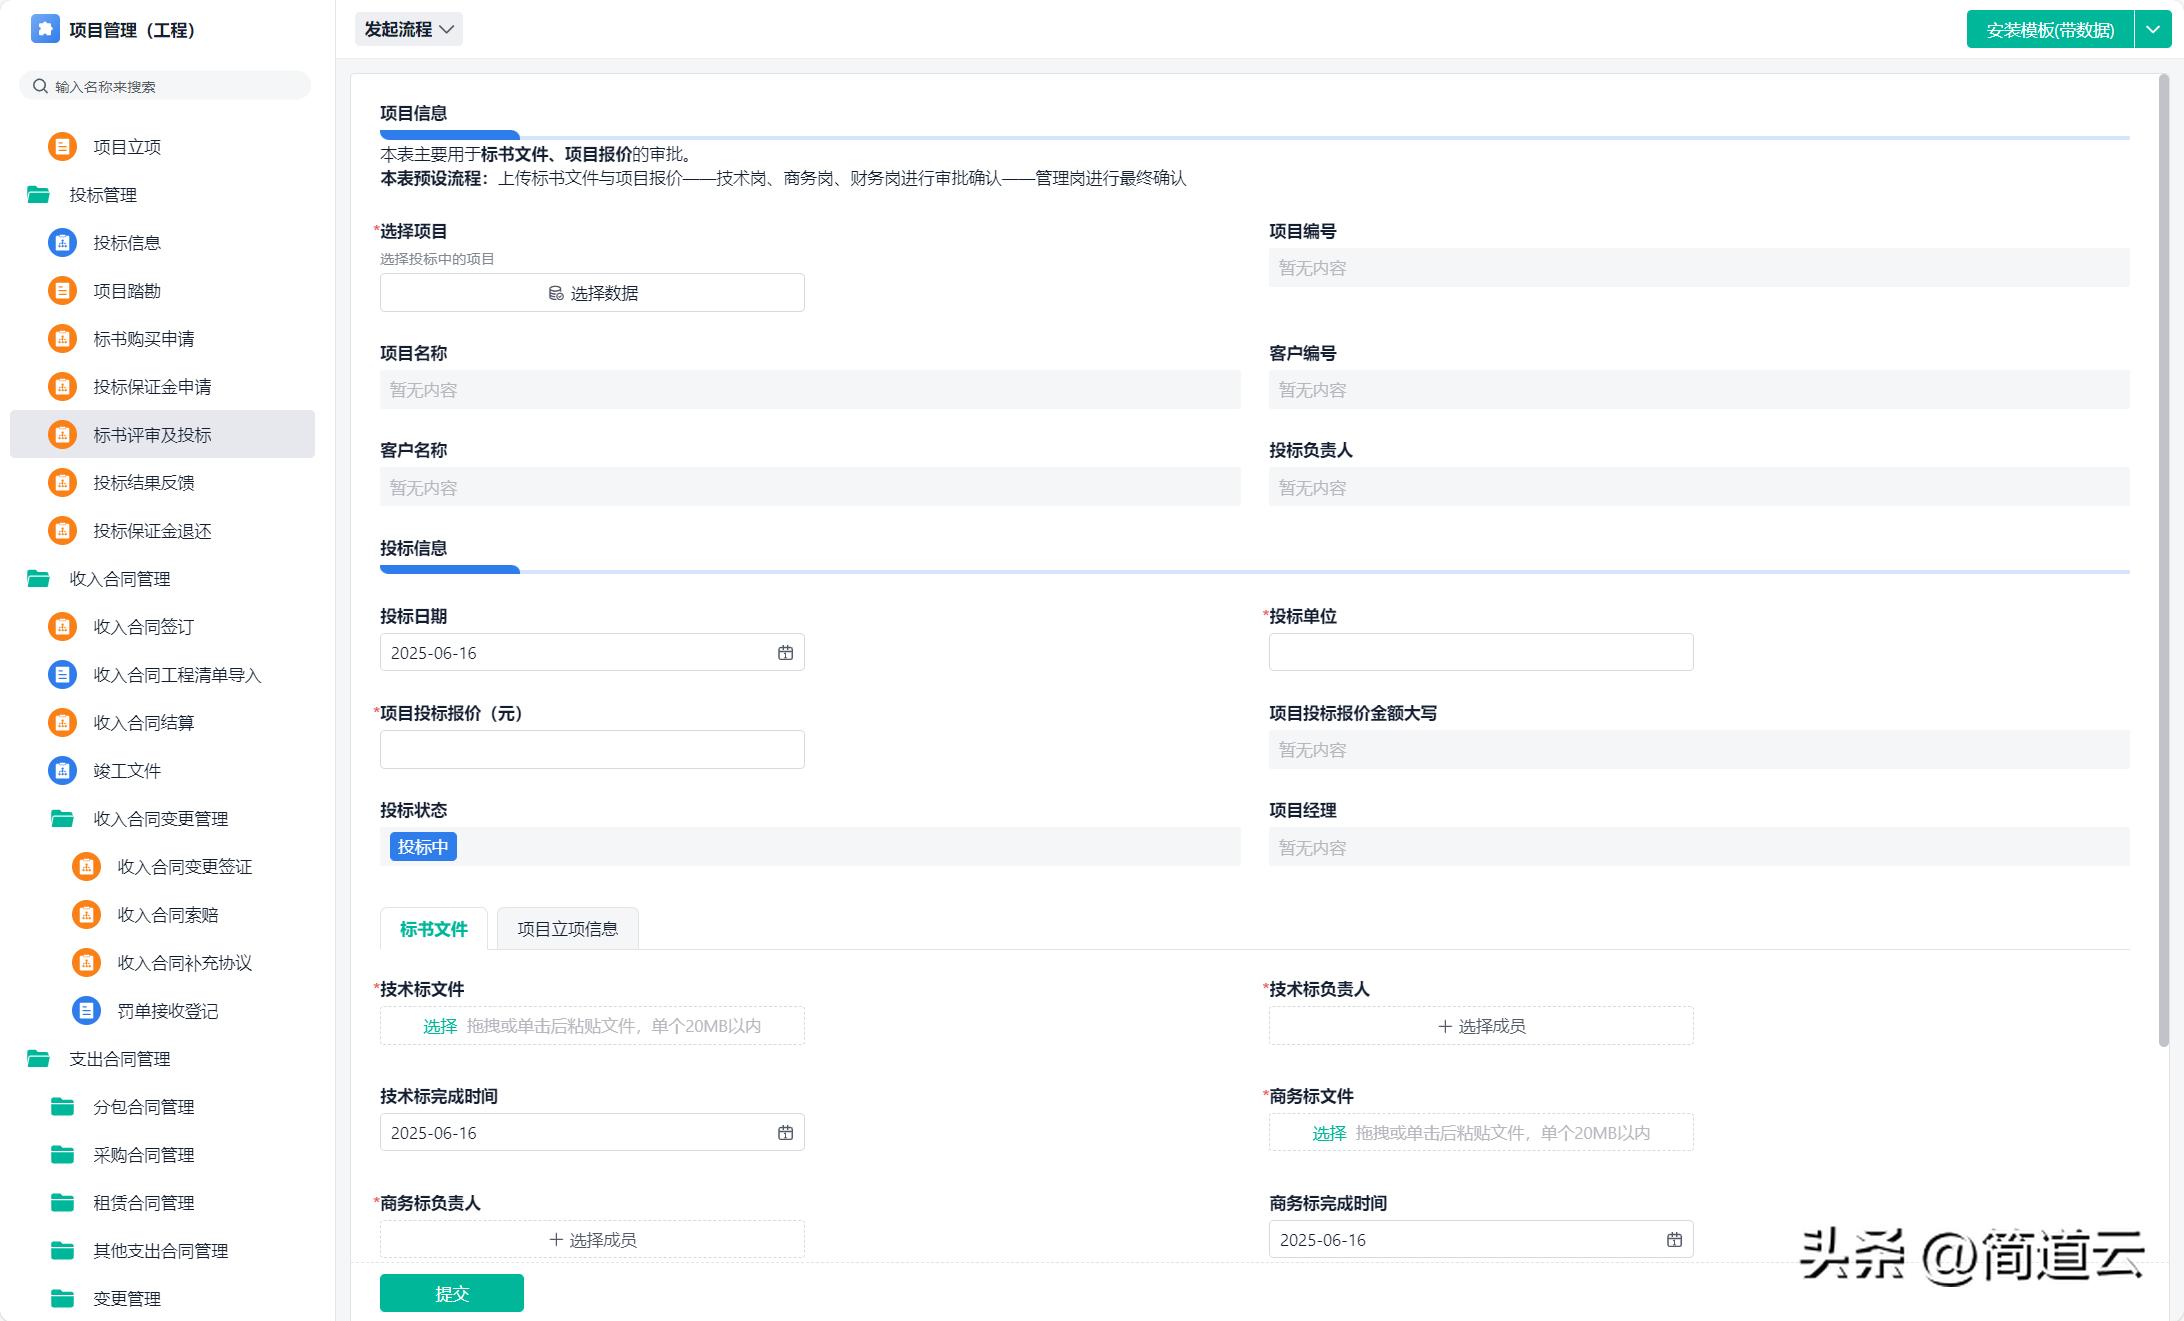Click the search magnifier icon in sidebar
Image resolution: width=2184 pixels, height=1321 pixels.
pos(40,86)
